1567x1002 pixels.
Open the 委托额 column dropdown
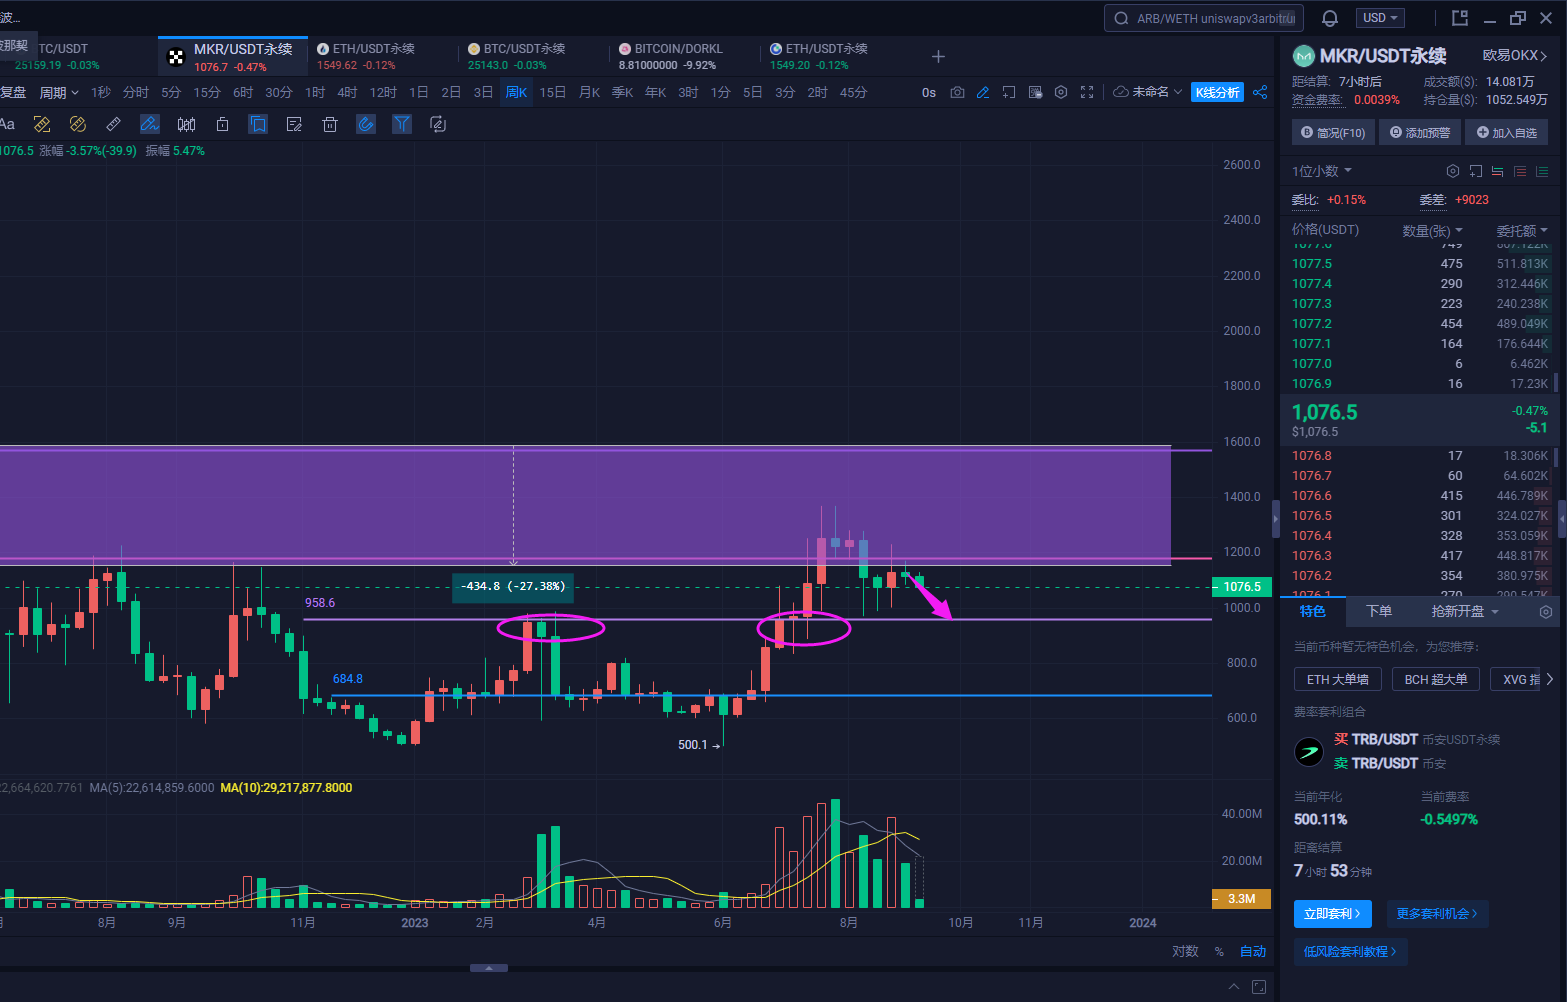tap(1522, 230)
